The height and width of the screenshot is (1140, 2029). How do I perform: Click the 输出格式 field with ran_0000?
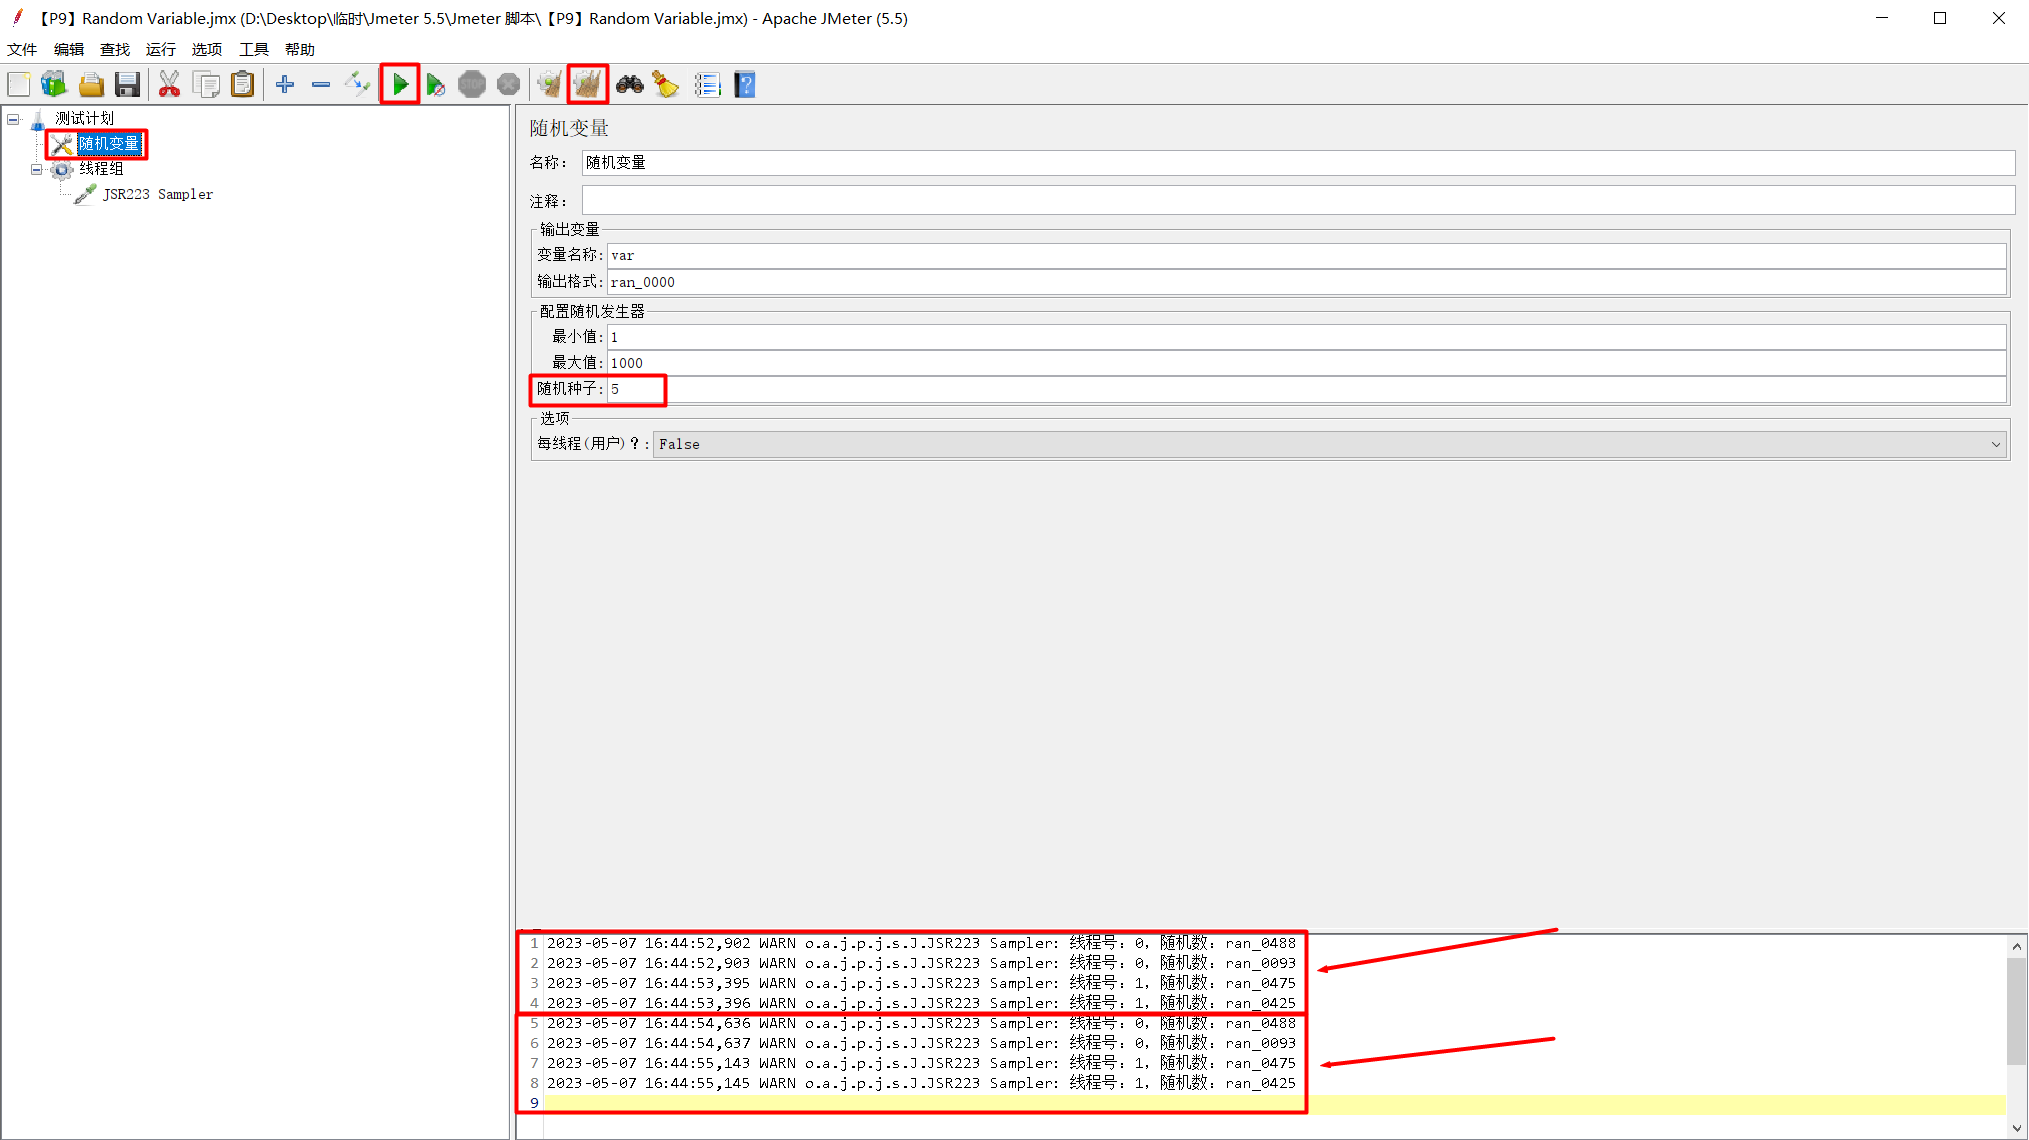pos(1306,282)
